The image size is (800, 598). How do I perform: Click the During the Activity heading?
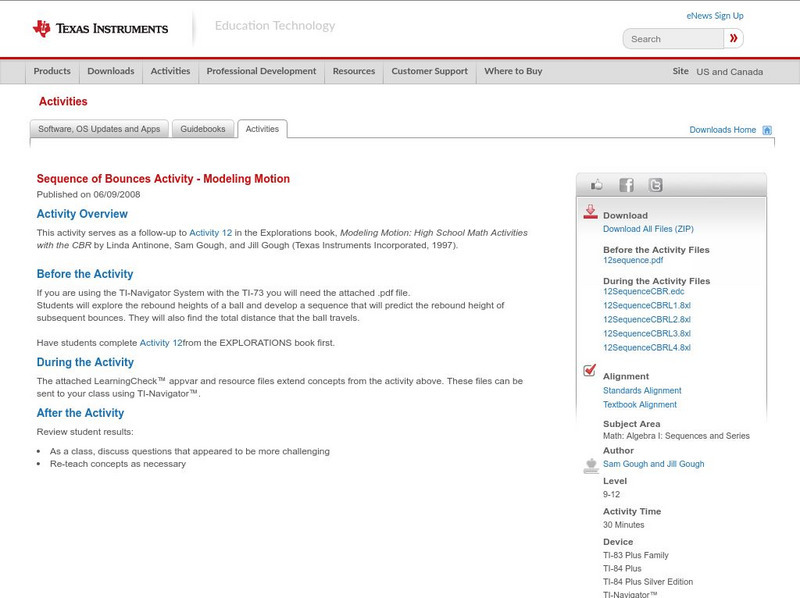[85, 362]
